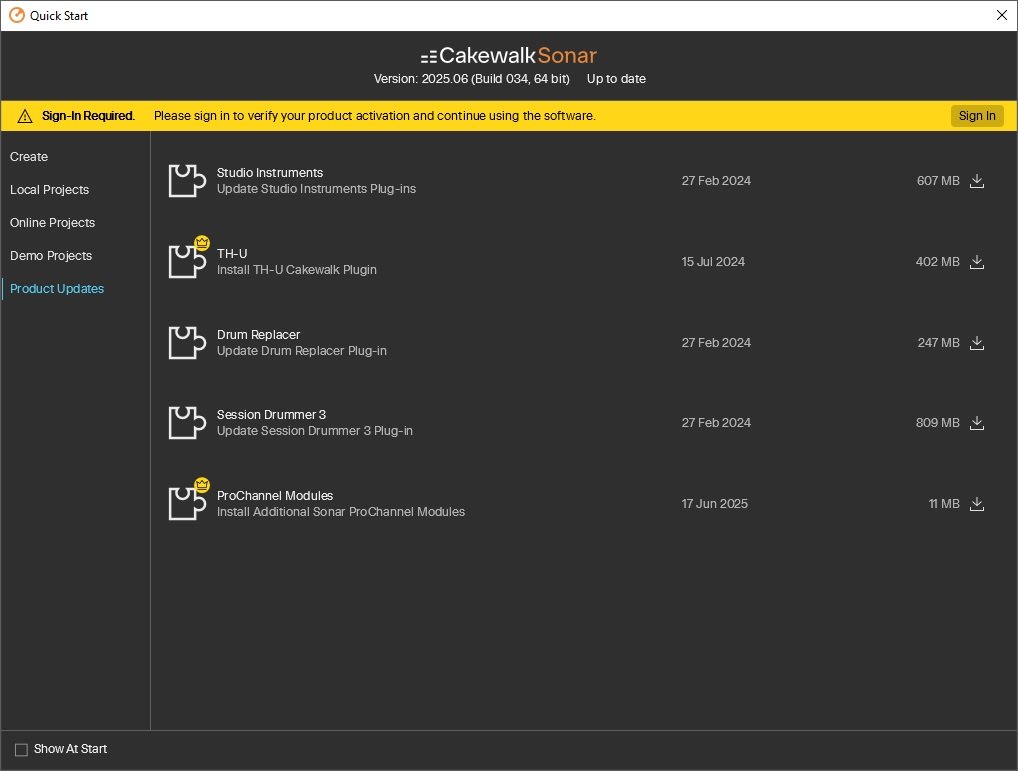Click the Drum Replacer puzzle icon
Image resolution: width=1018 pixels, height=771 pixels.
pyautogui.click(x=187, y=343)
